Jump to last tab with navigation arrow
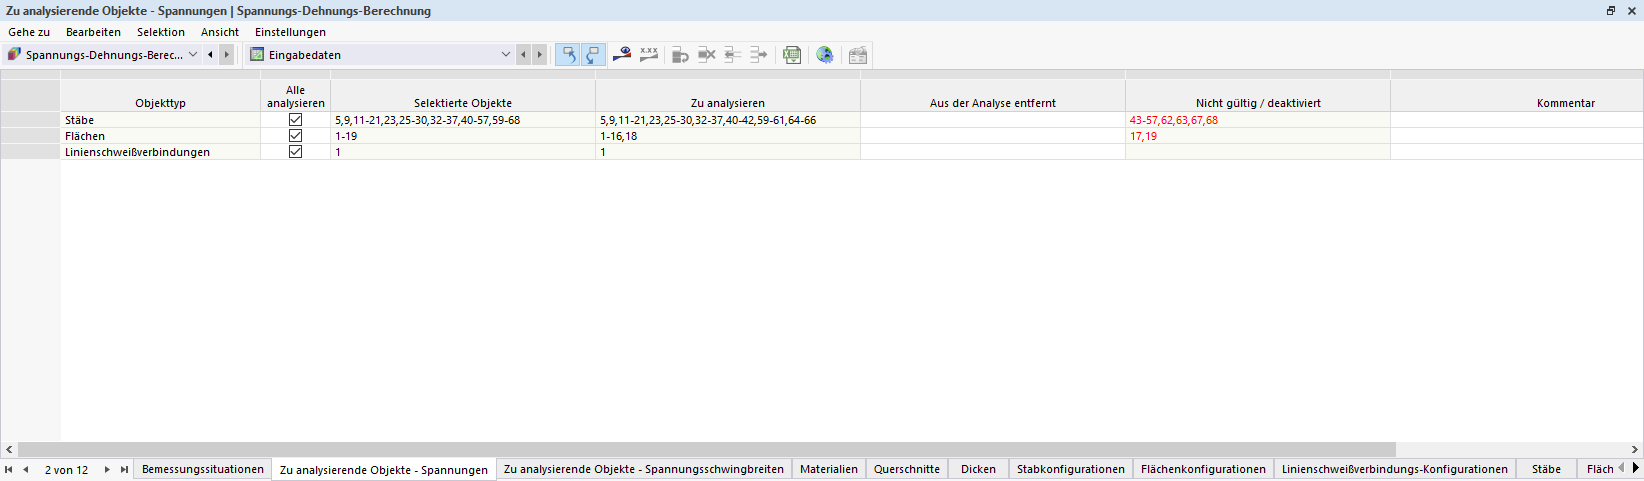 [x=124, y=469]
